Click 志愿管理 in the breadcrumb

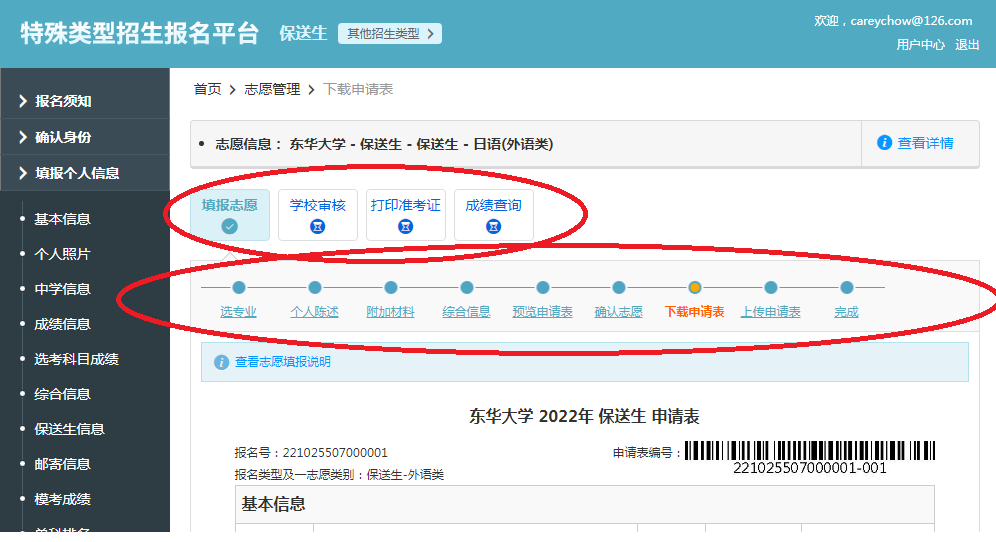(272, 89)
